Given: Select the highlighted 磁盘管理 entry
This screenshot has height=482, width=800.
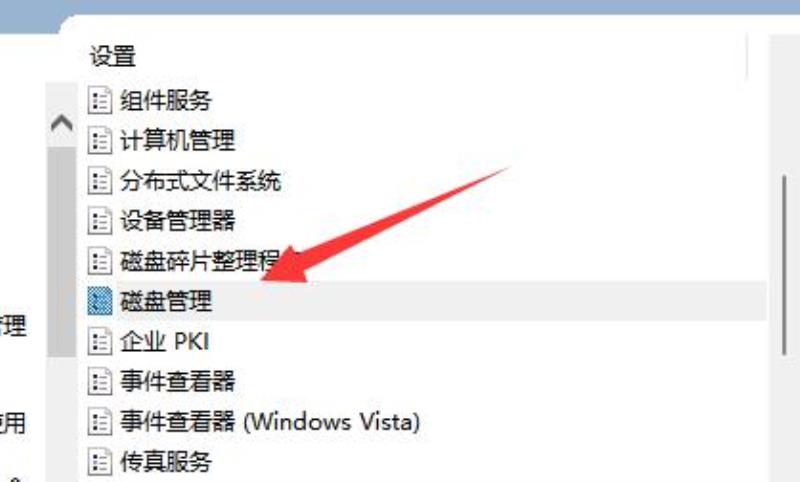Looking at the screenshot, I should [x=427, y=301].
